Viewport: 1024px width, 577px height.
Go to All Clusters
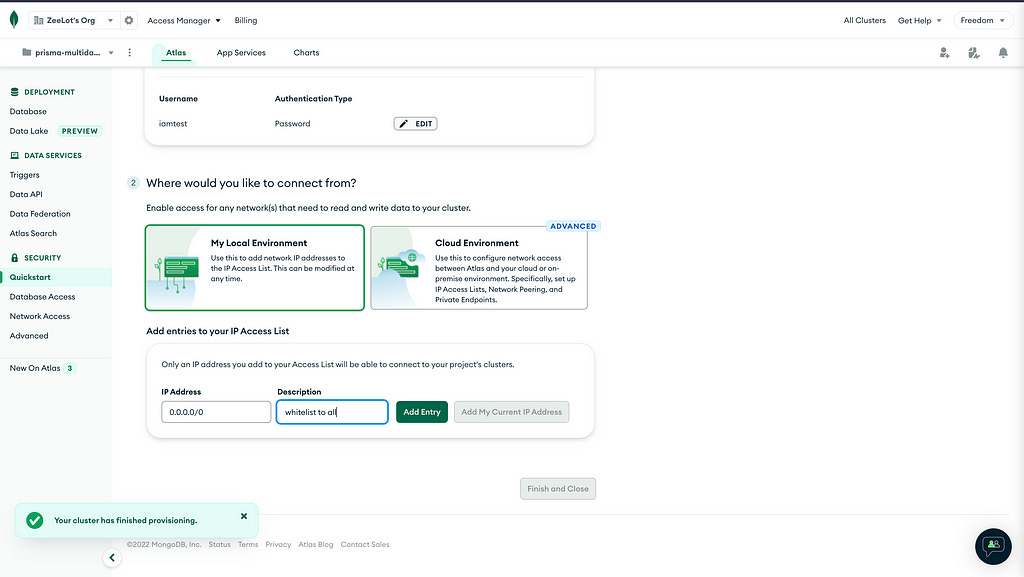(864, 20)
